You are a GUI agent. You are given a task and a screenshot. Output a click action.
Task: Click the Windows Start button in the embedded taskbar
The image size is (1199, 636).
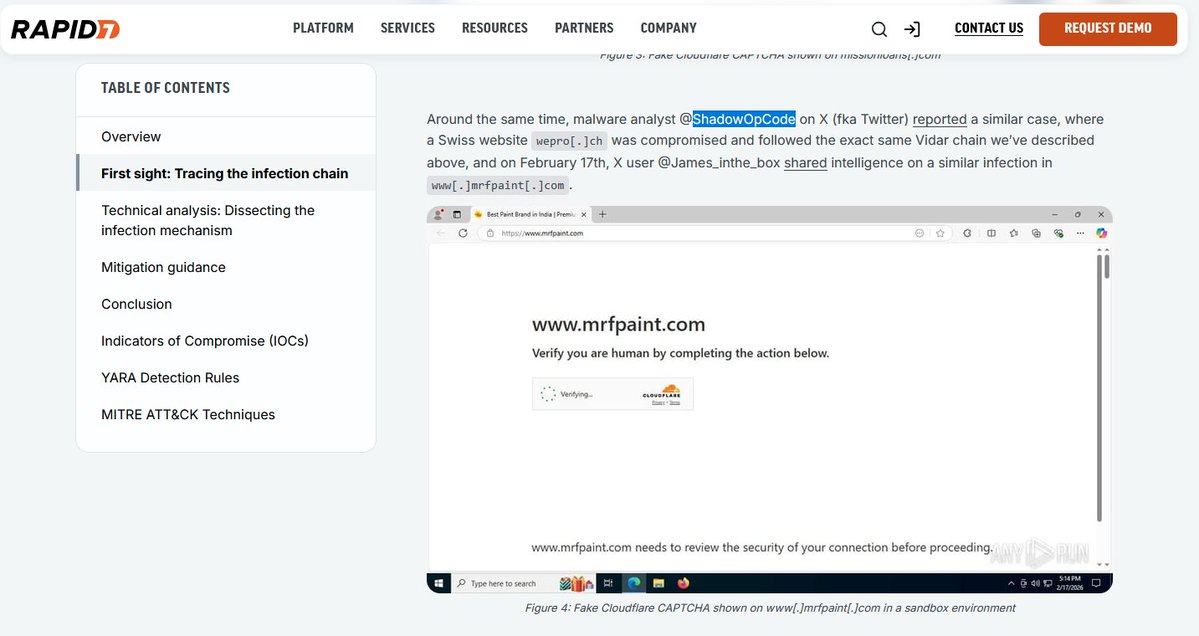(439, 583)
